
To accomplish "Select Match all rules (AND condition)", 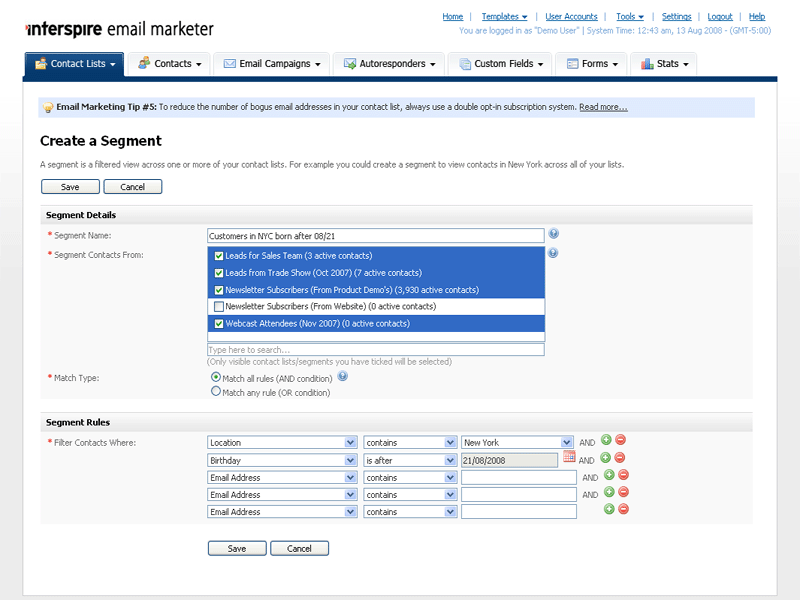I will point(216,377).
